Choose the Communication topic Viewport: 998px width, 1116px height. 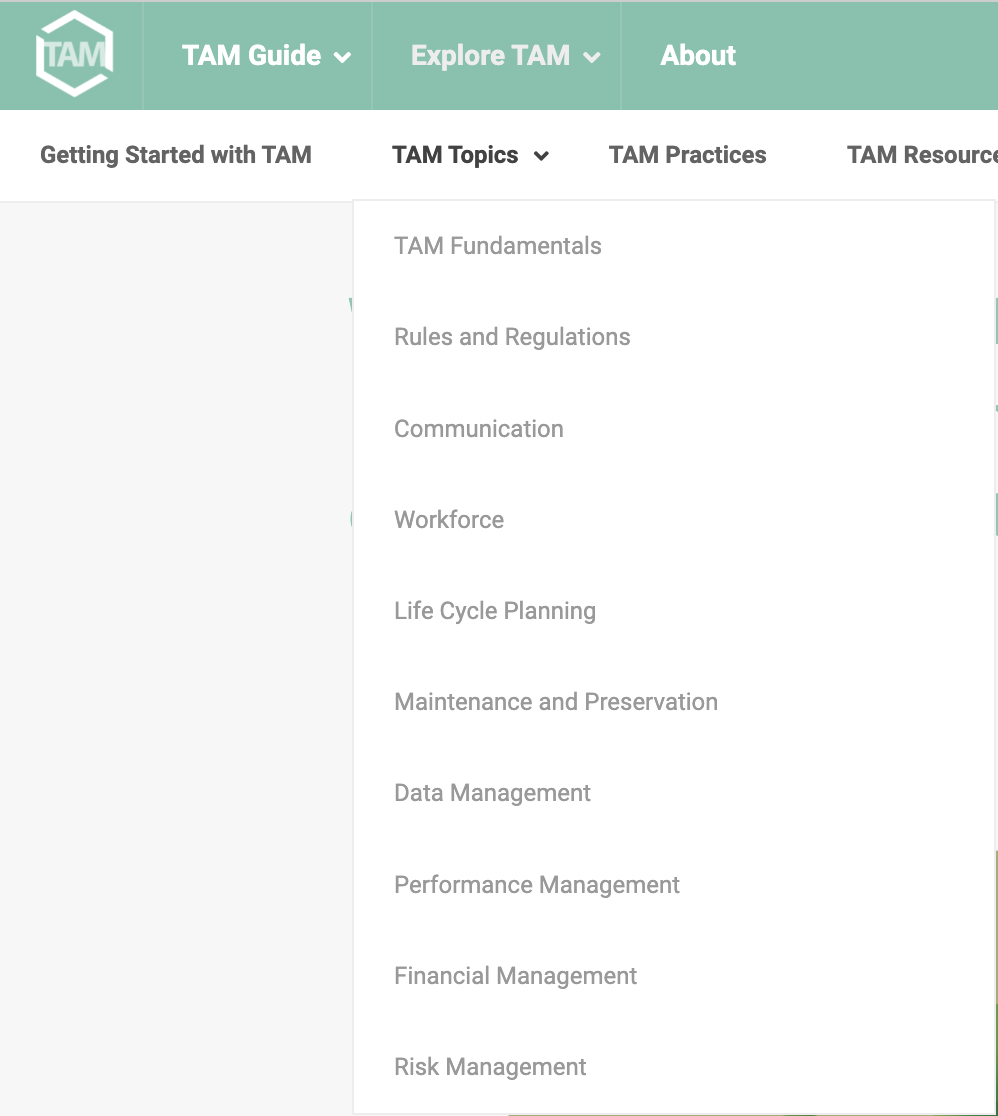[479, 429]
